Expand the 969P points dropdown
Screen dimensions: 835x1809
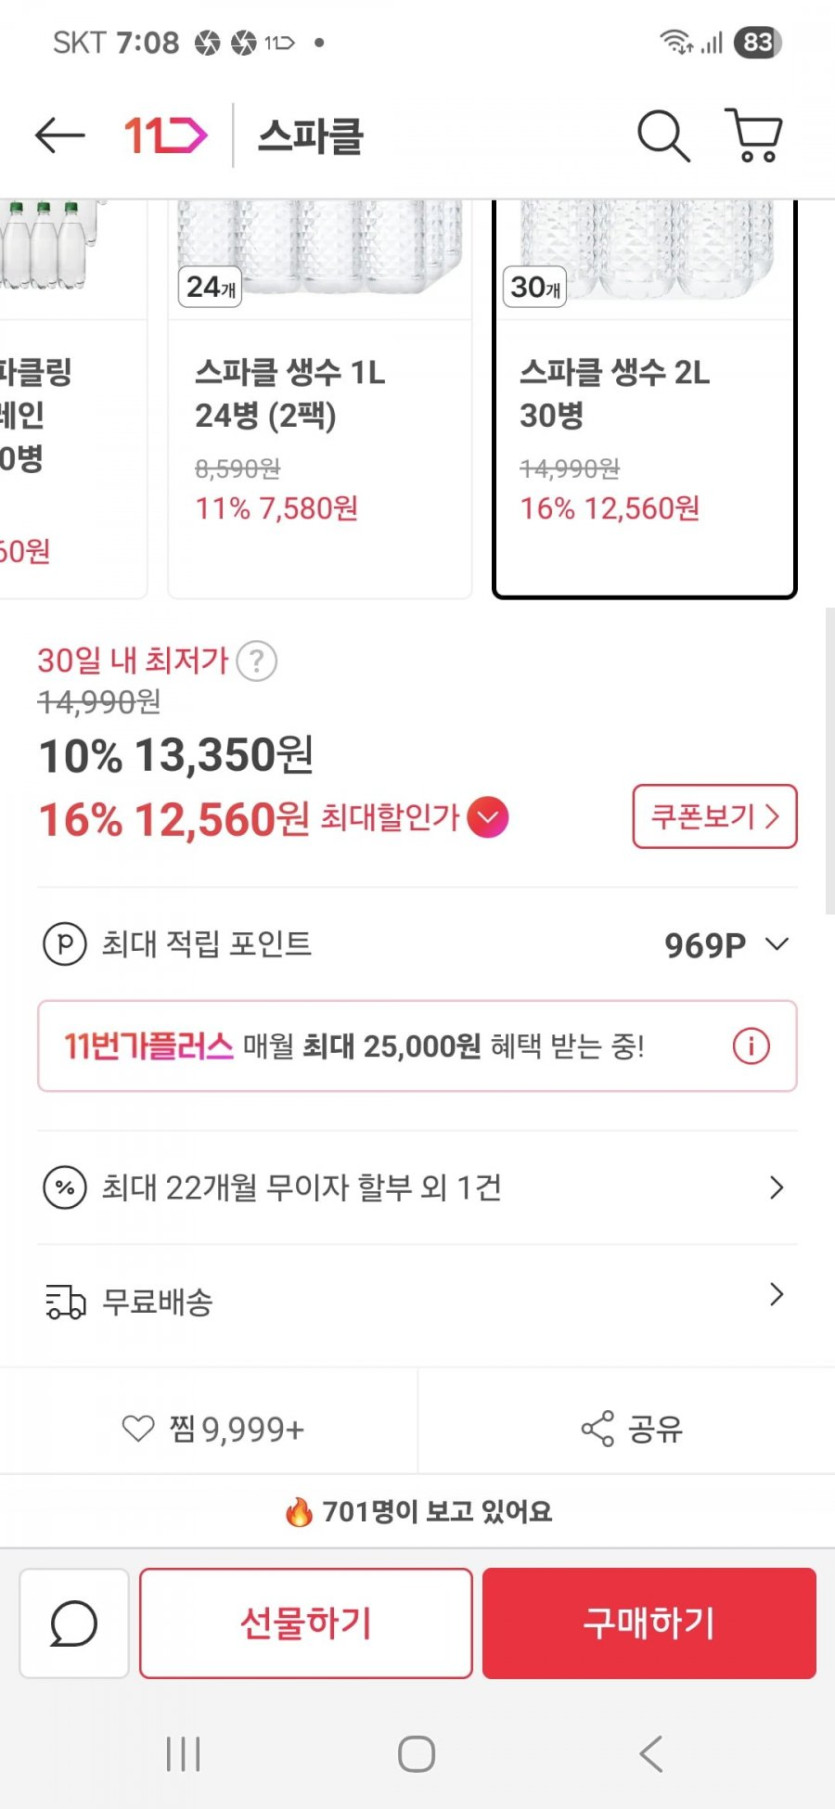(776, 944)
